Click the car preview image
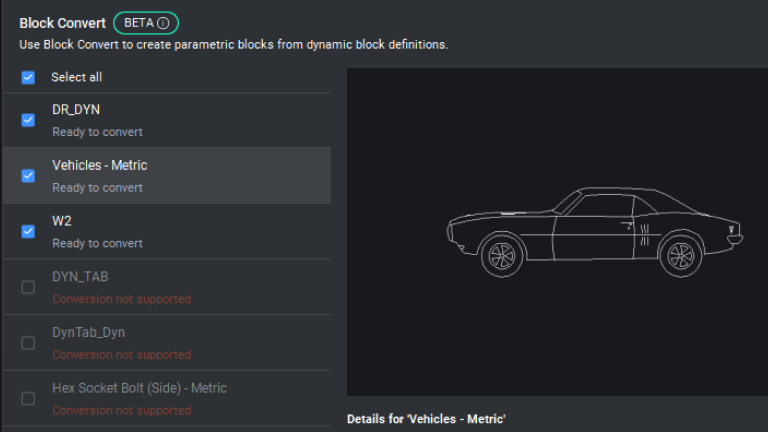Viewport: 768px width, 432px height. pos(595,232)
